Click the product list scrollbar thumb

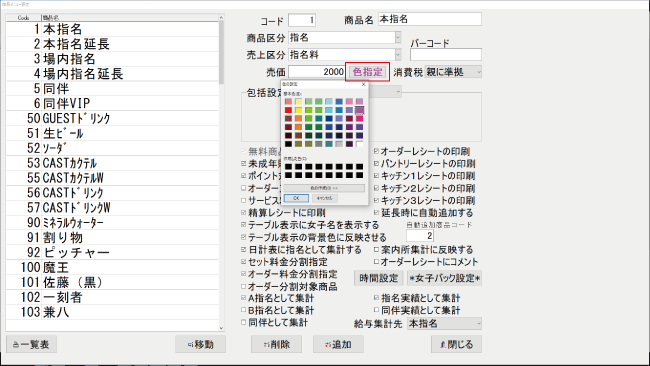coord(221,52)
